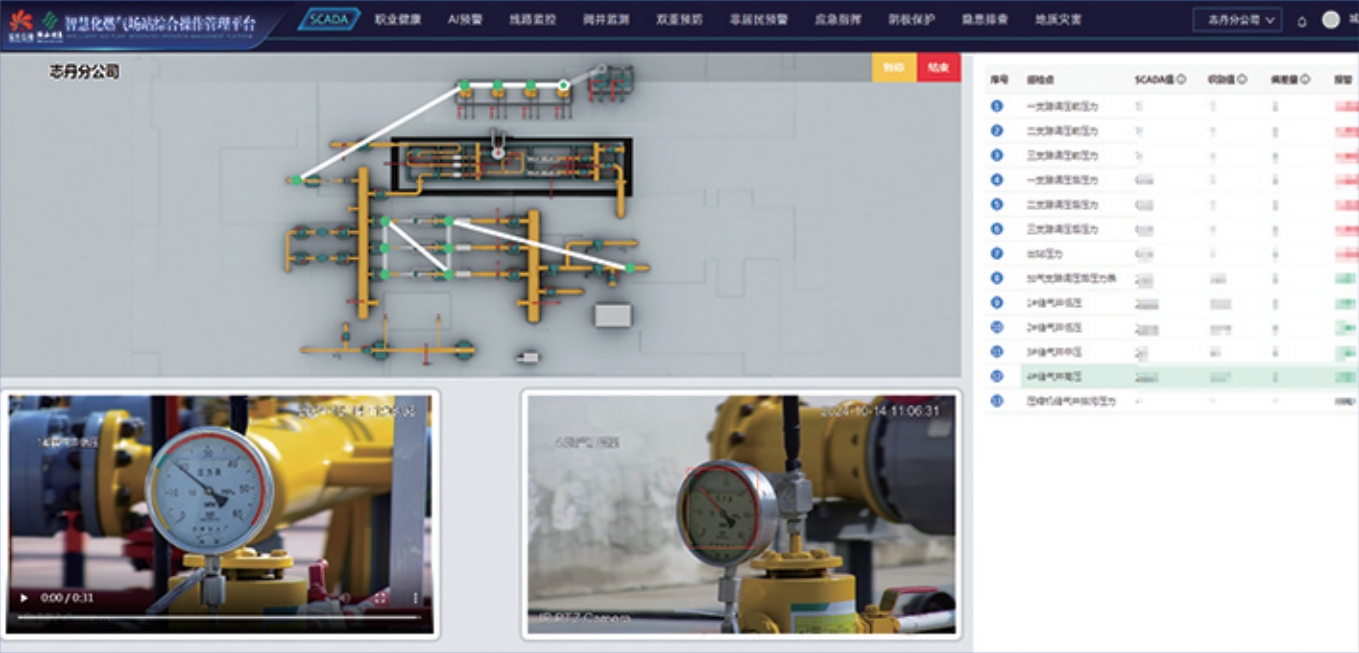Image resolution: width=1359 pixels, height=653 pixels.
Task: Select the number 8 badge in inspection table
Action: [x=996, y=278]
